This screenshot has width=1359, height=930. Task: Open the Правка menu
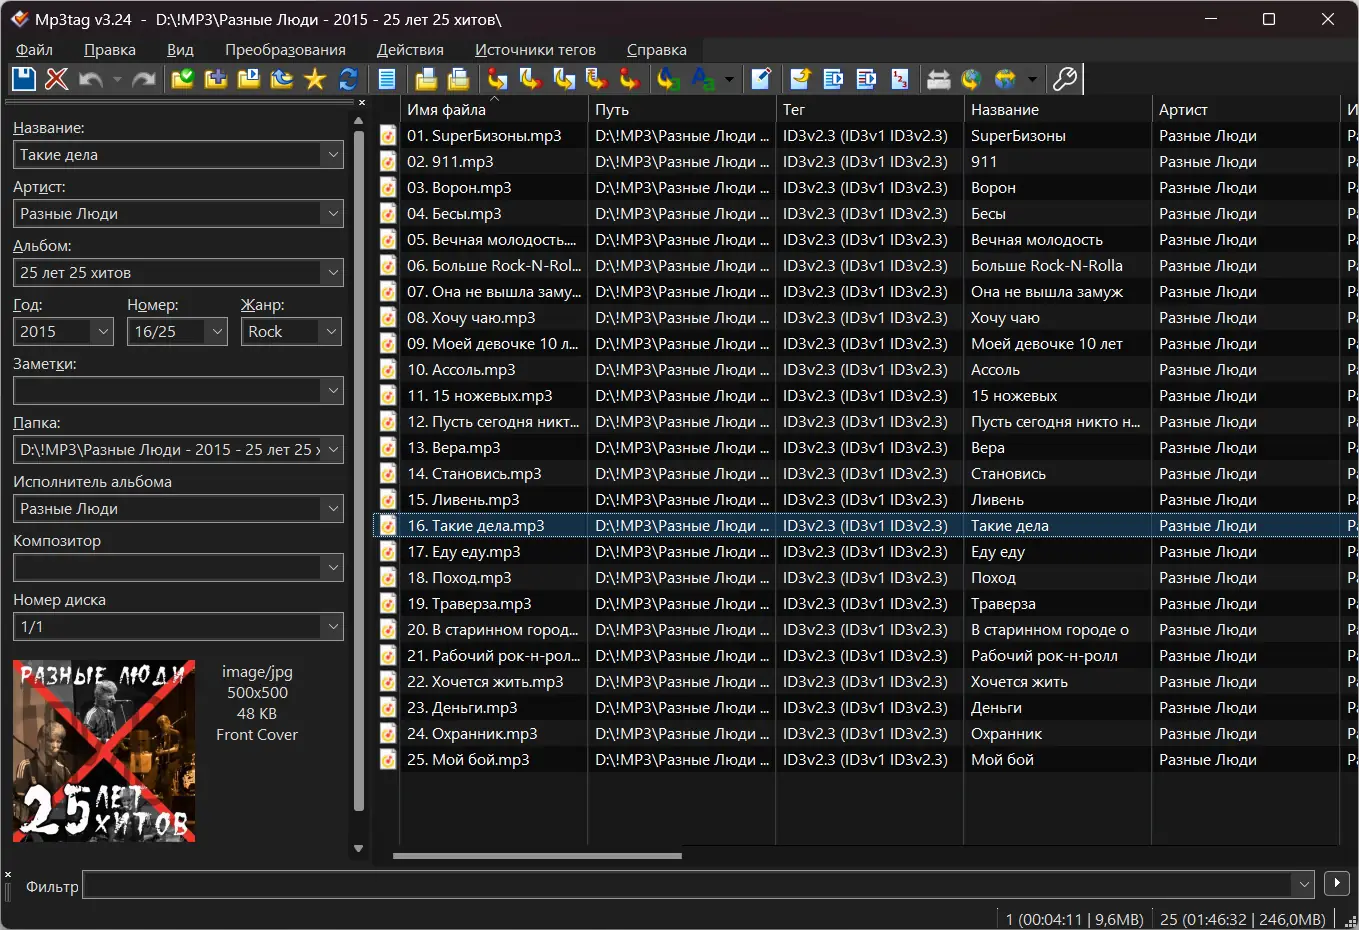[x=110, y=50]
